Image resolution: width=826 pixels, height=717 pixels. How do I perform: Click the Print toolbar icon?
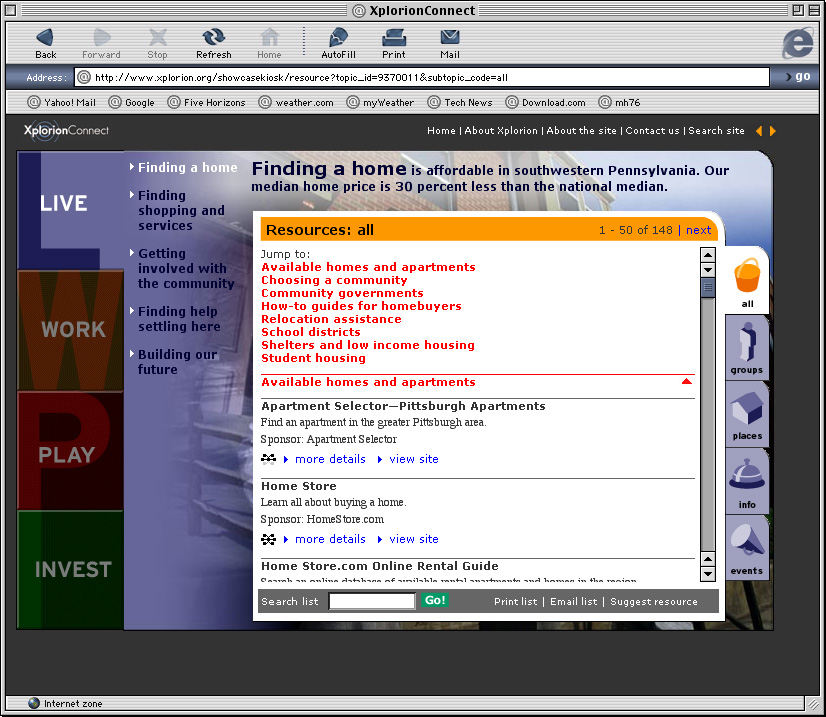tap(393, 43)
